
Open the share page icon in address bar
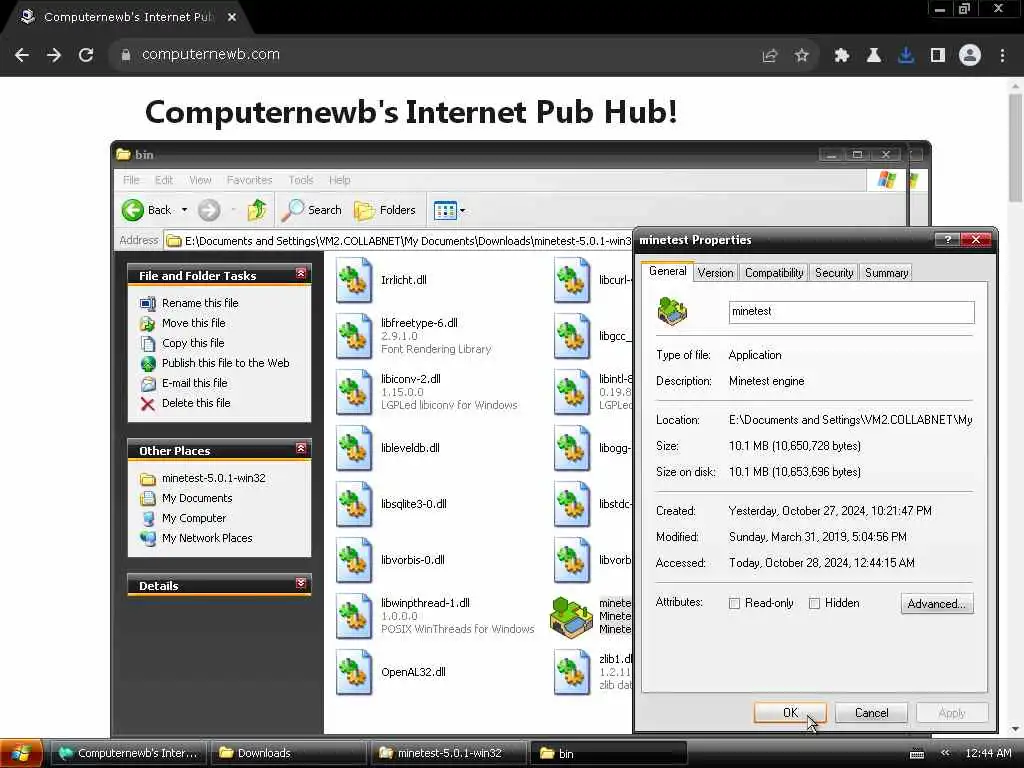pyautogui.click(x=770, y=56)
